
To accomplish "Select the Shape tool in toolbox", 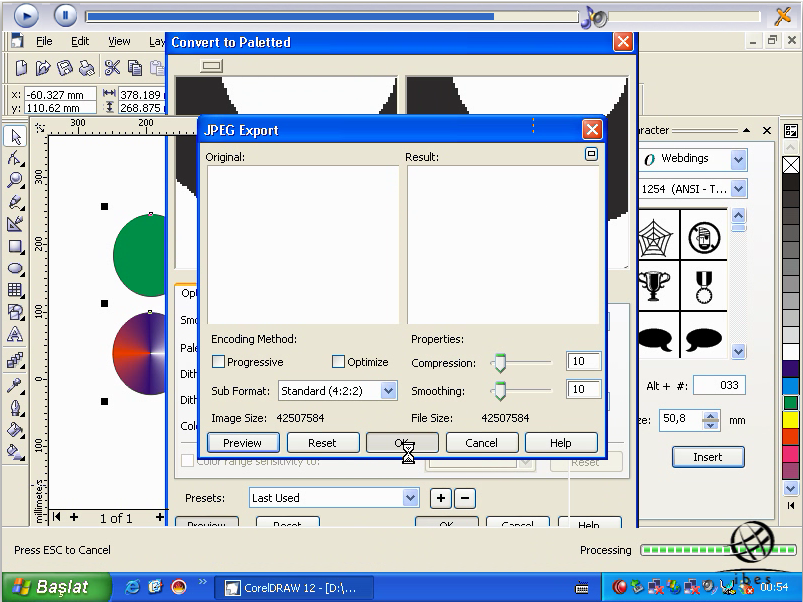I will click(15, 159).
